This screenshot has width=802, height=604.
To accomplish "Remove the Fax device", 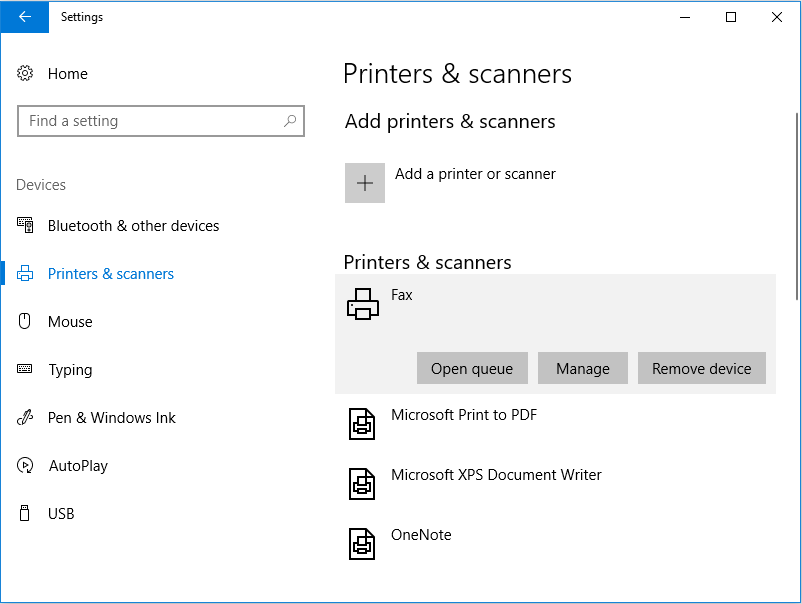I will click(x=701, y=368).
